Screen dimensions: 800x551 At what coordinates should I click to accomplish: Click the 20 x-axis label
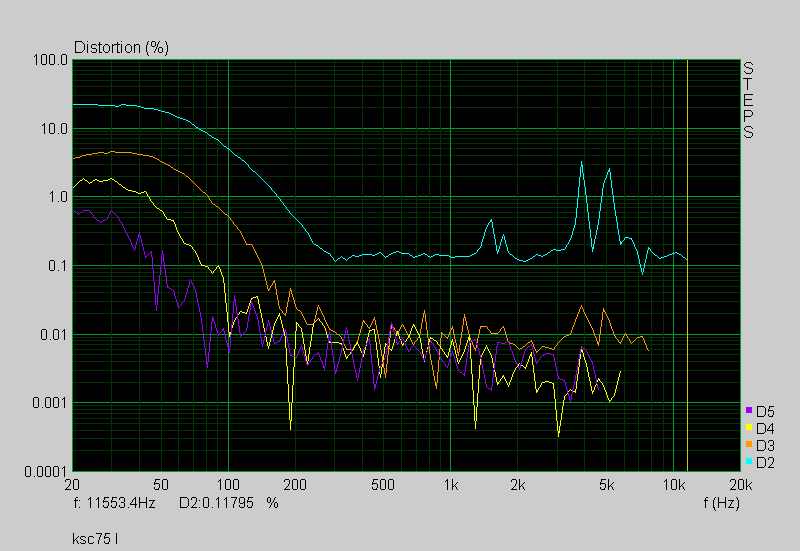click(72, 485)
